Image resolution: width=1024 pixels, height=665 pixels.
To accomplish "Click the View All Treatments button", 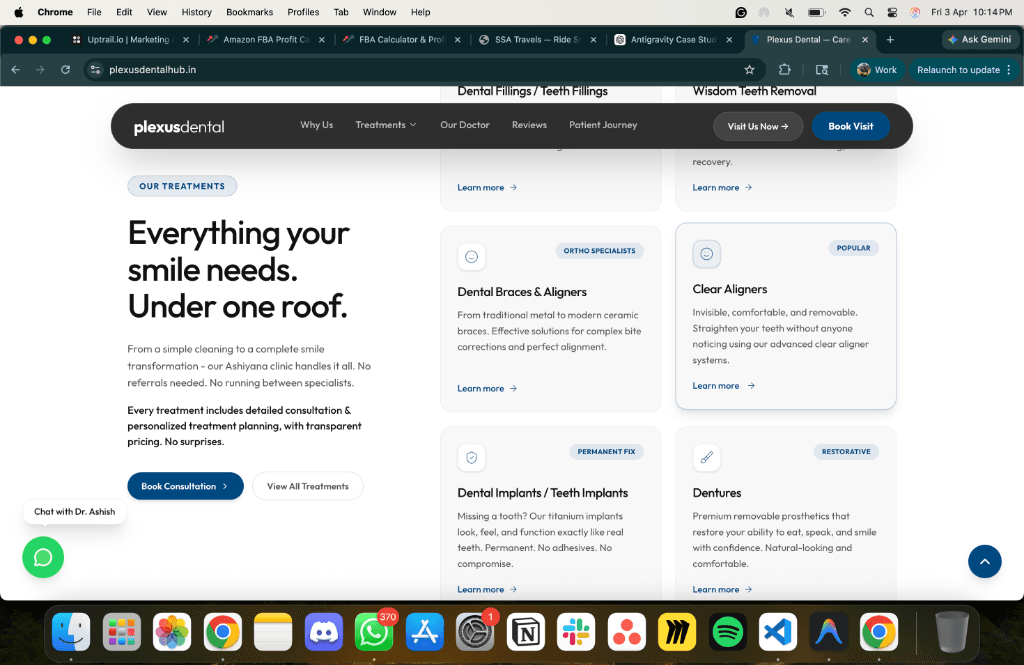I will coord(307,486).
